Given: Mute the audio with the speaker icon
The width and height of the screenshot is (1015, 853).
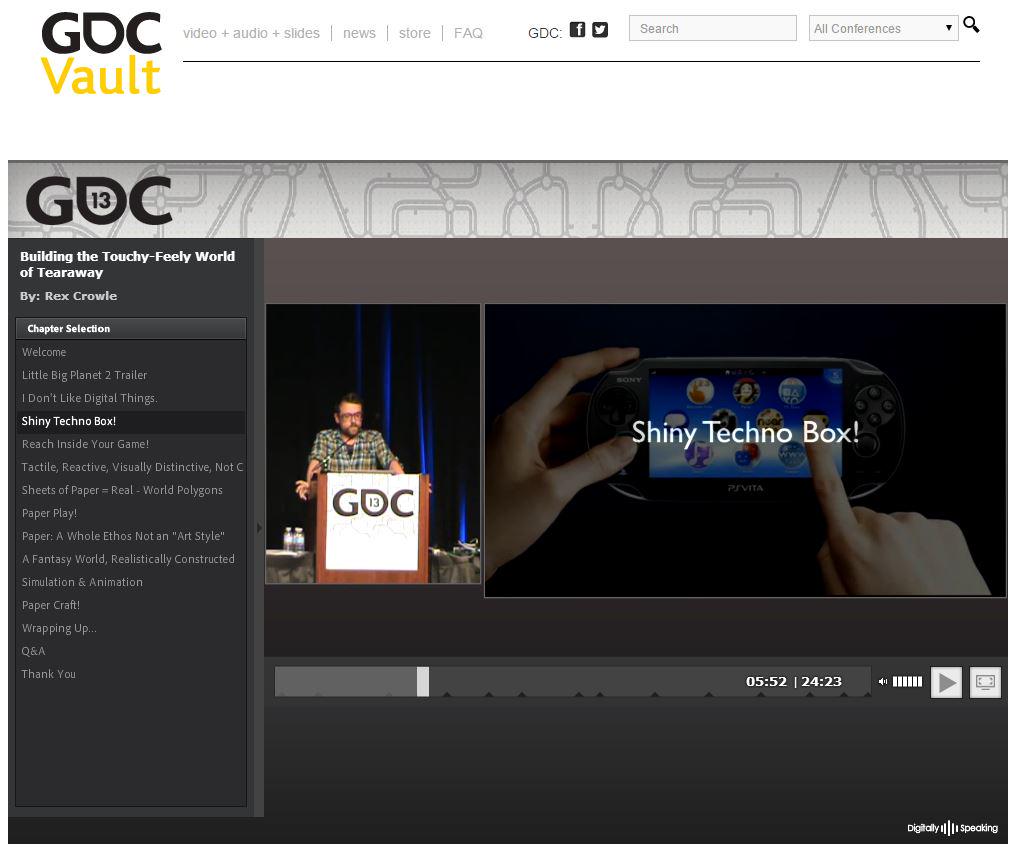Looking at the screenshot, I should tap(882, 681).
